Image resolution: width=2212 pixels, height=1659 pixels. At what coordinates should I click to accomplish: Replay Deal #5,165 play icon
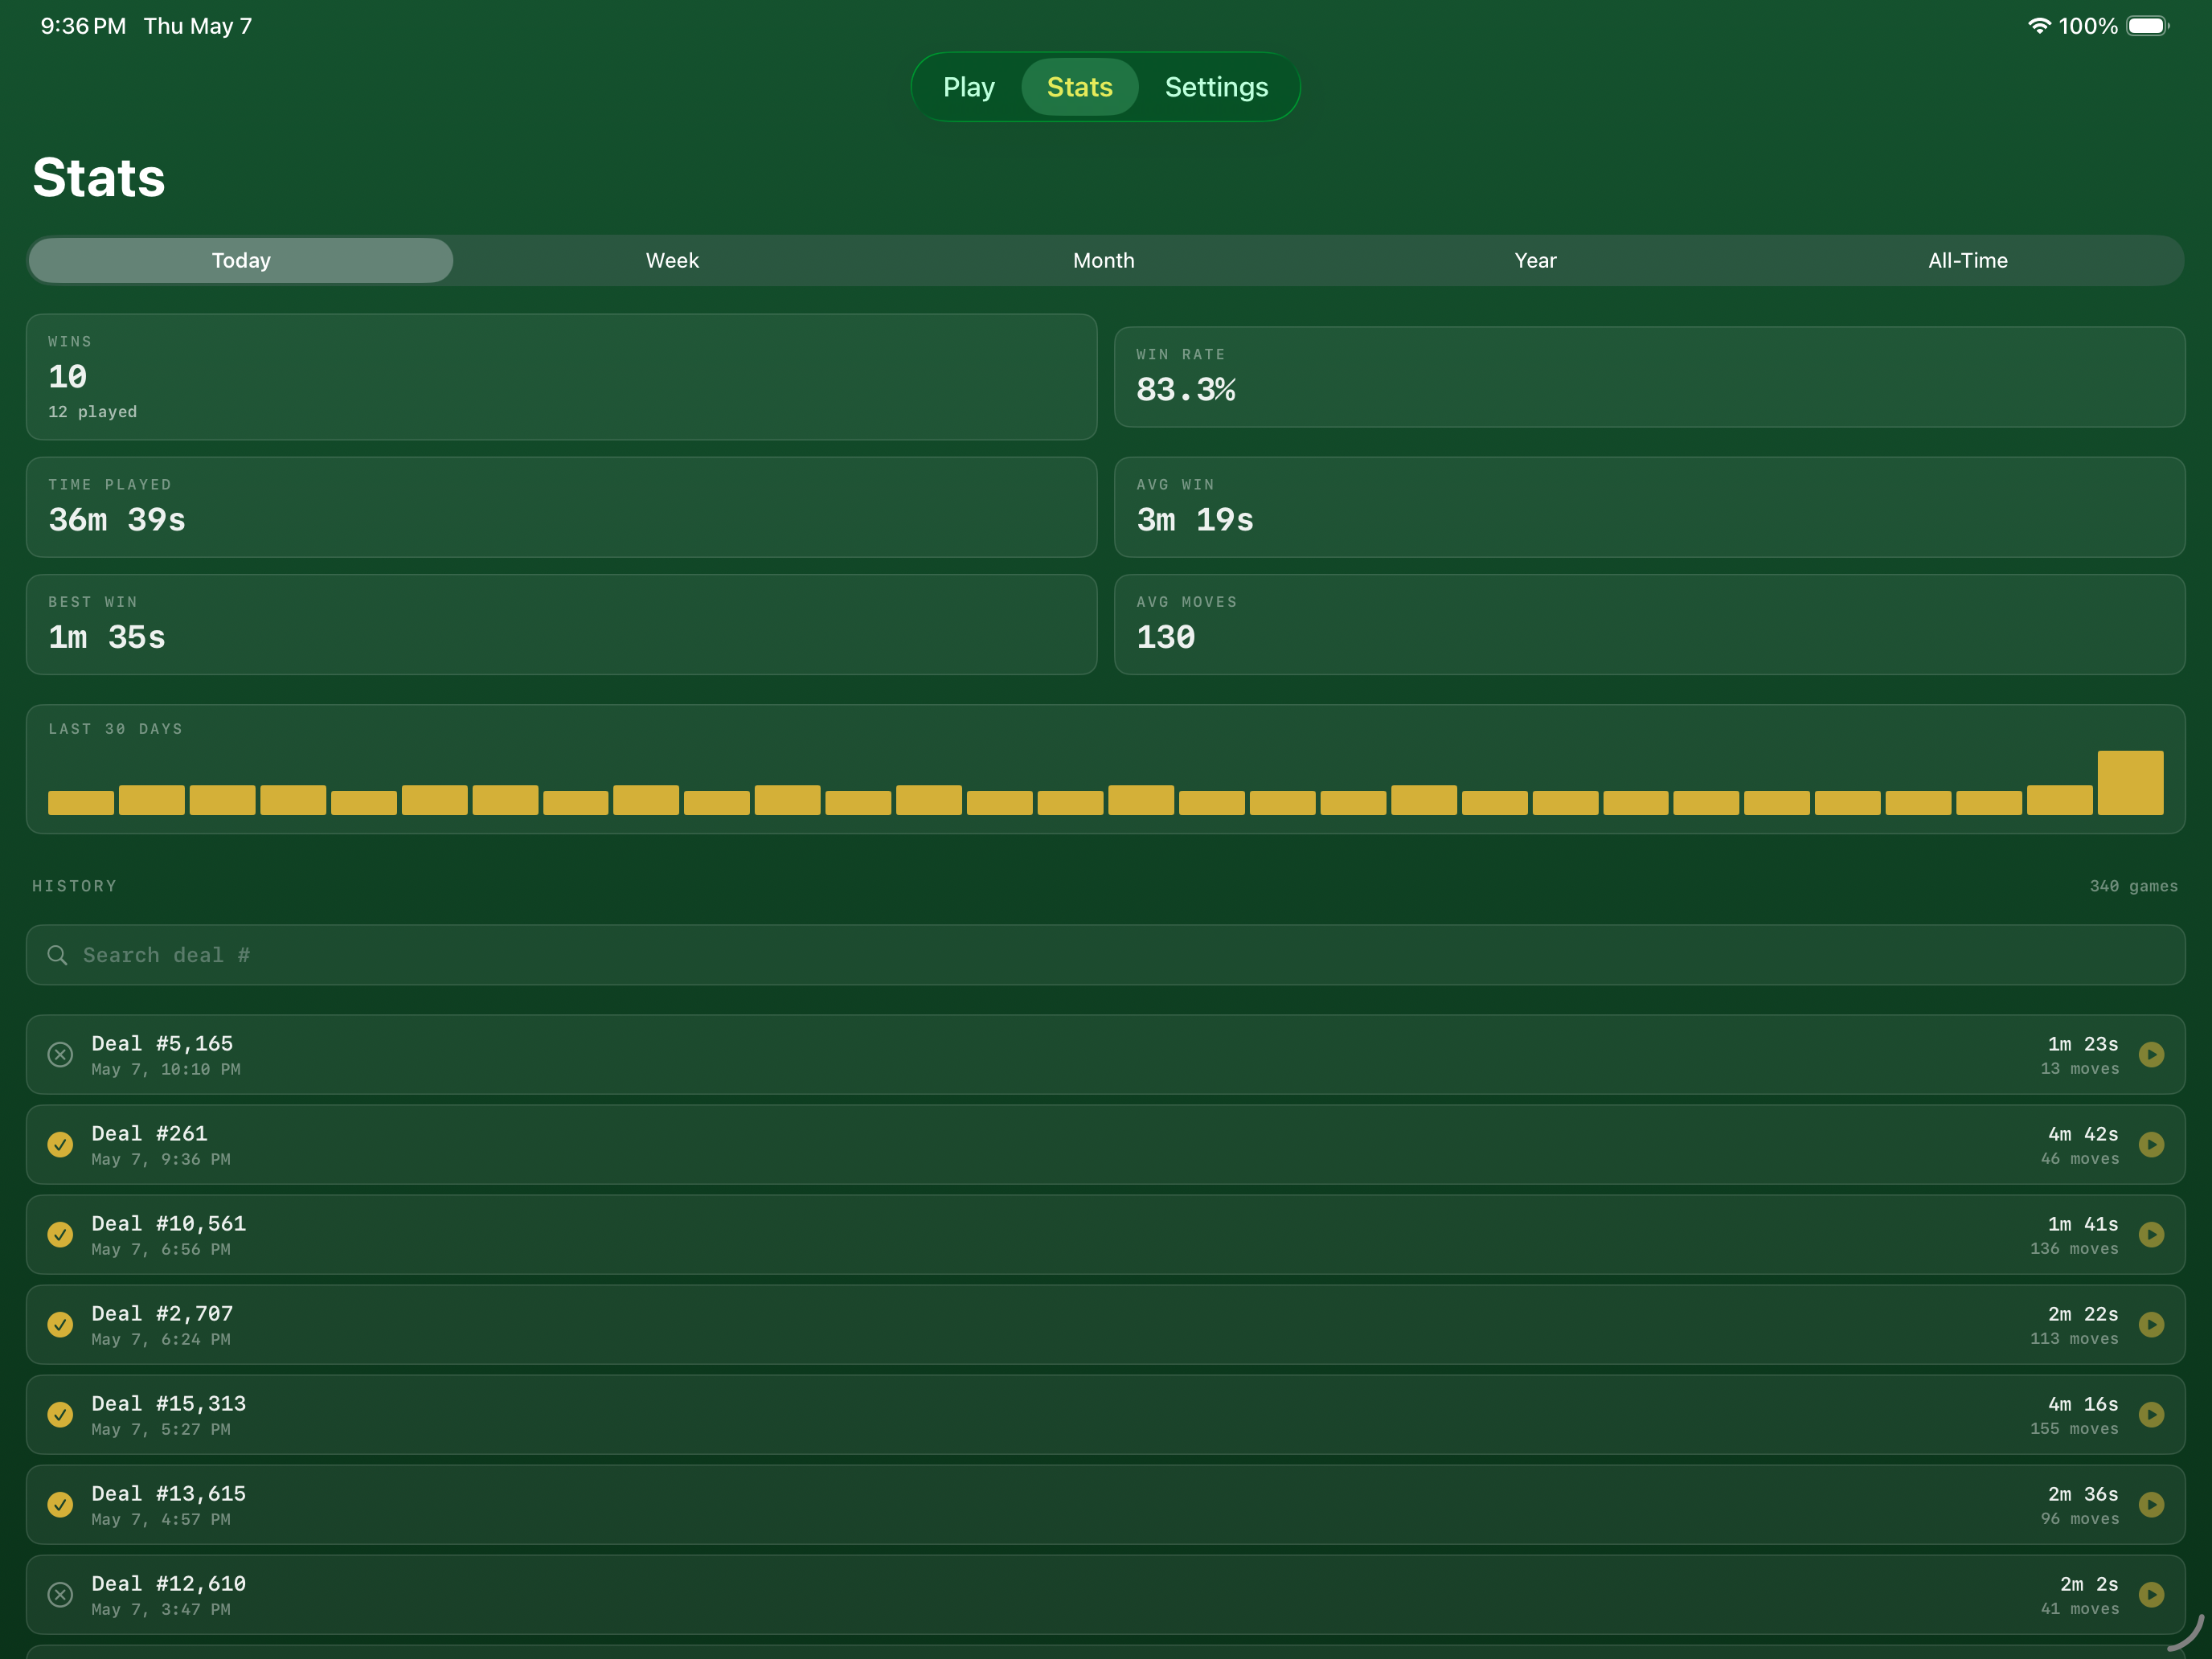2151,1054
